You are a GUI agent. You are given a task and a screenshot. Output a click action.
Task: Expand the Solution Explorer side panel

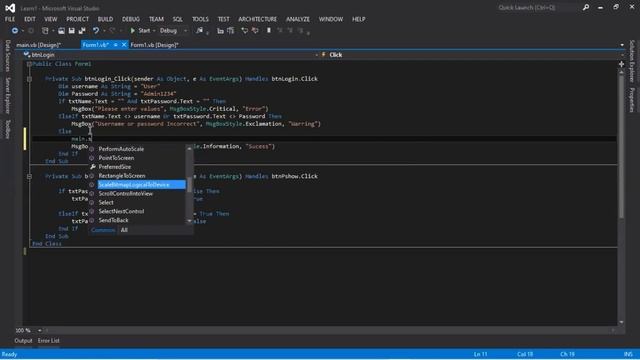tap(632, 61)
